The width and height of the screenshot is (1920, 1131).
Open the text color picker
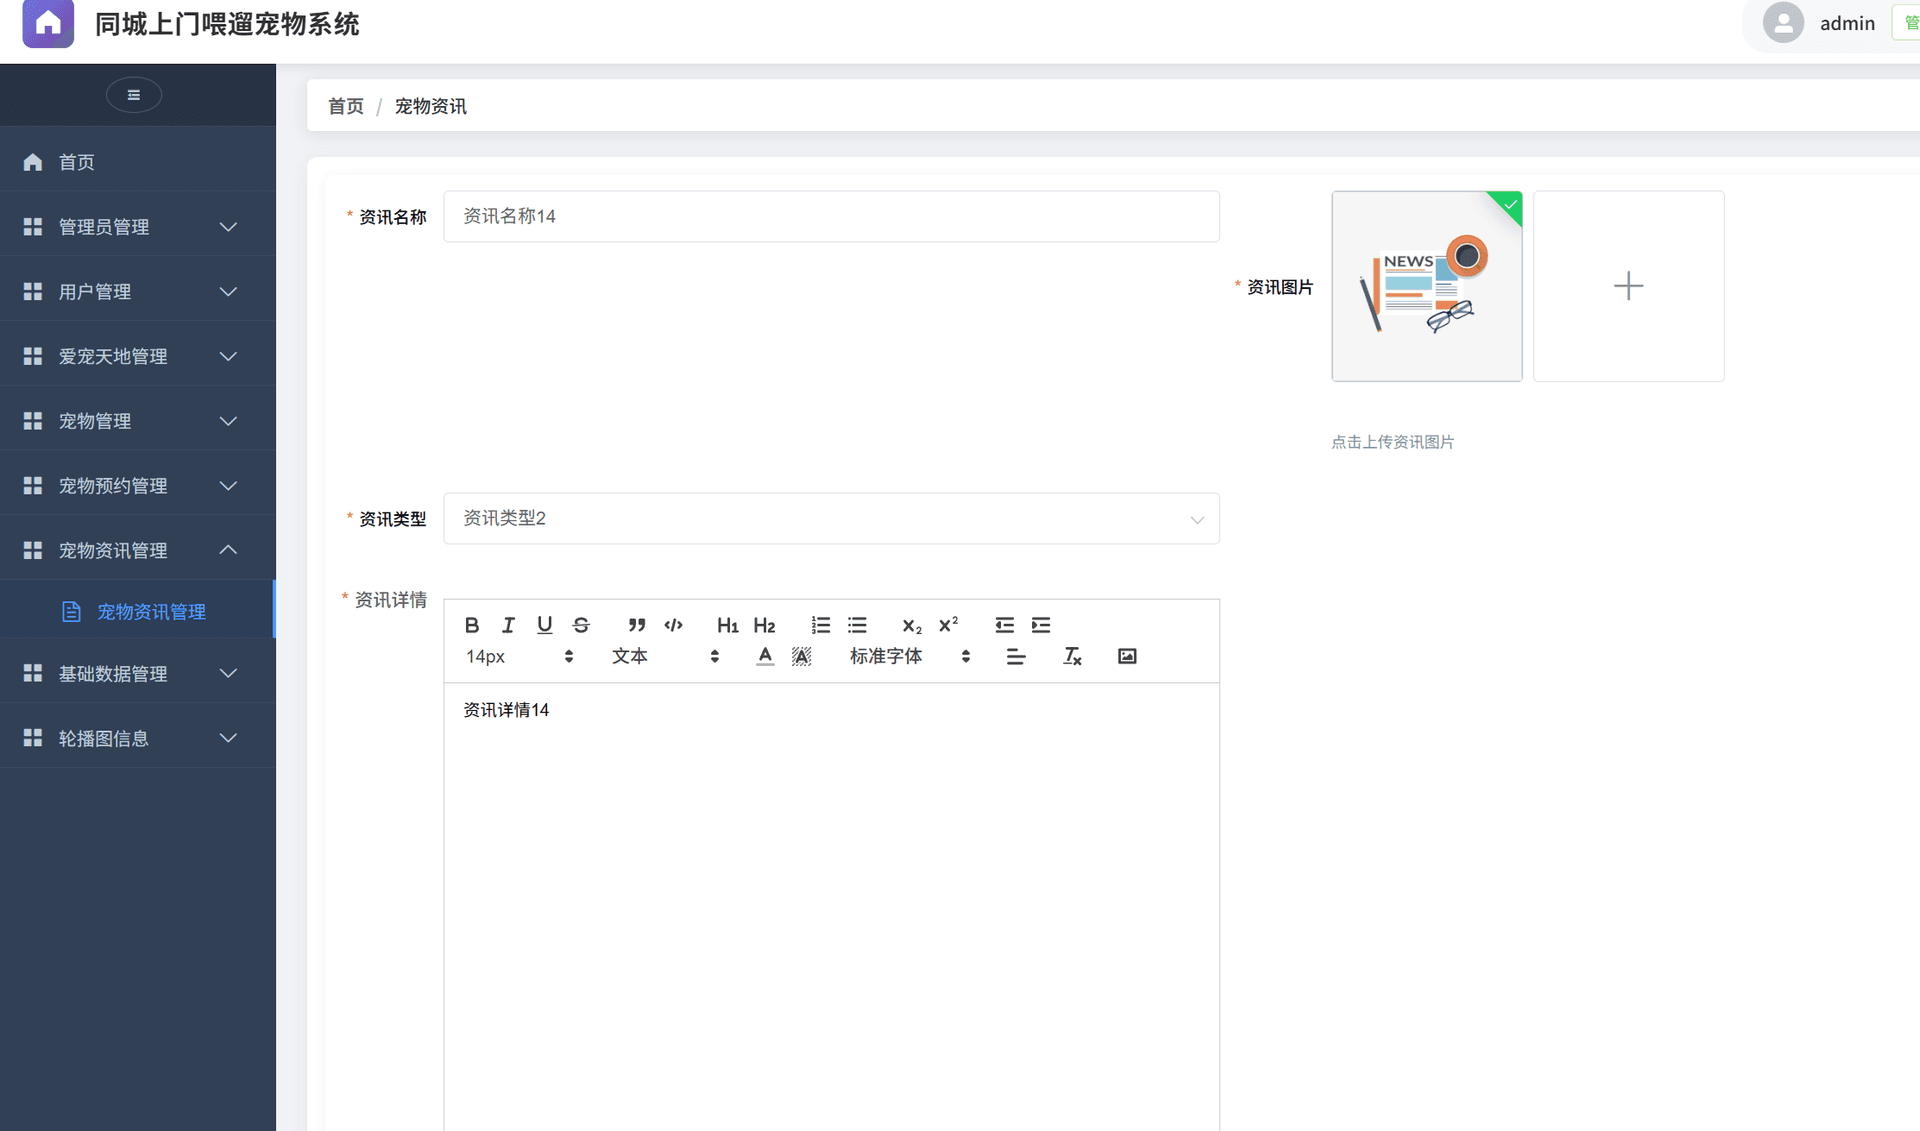(x=764, y=656)
